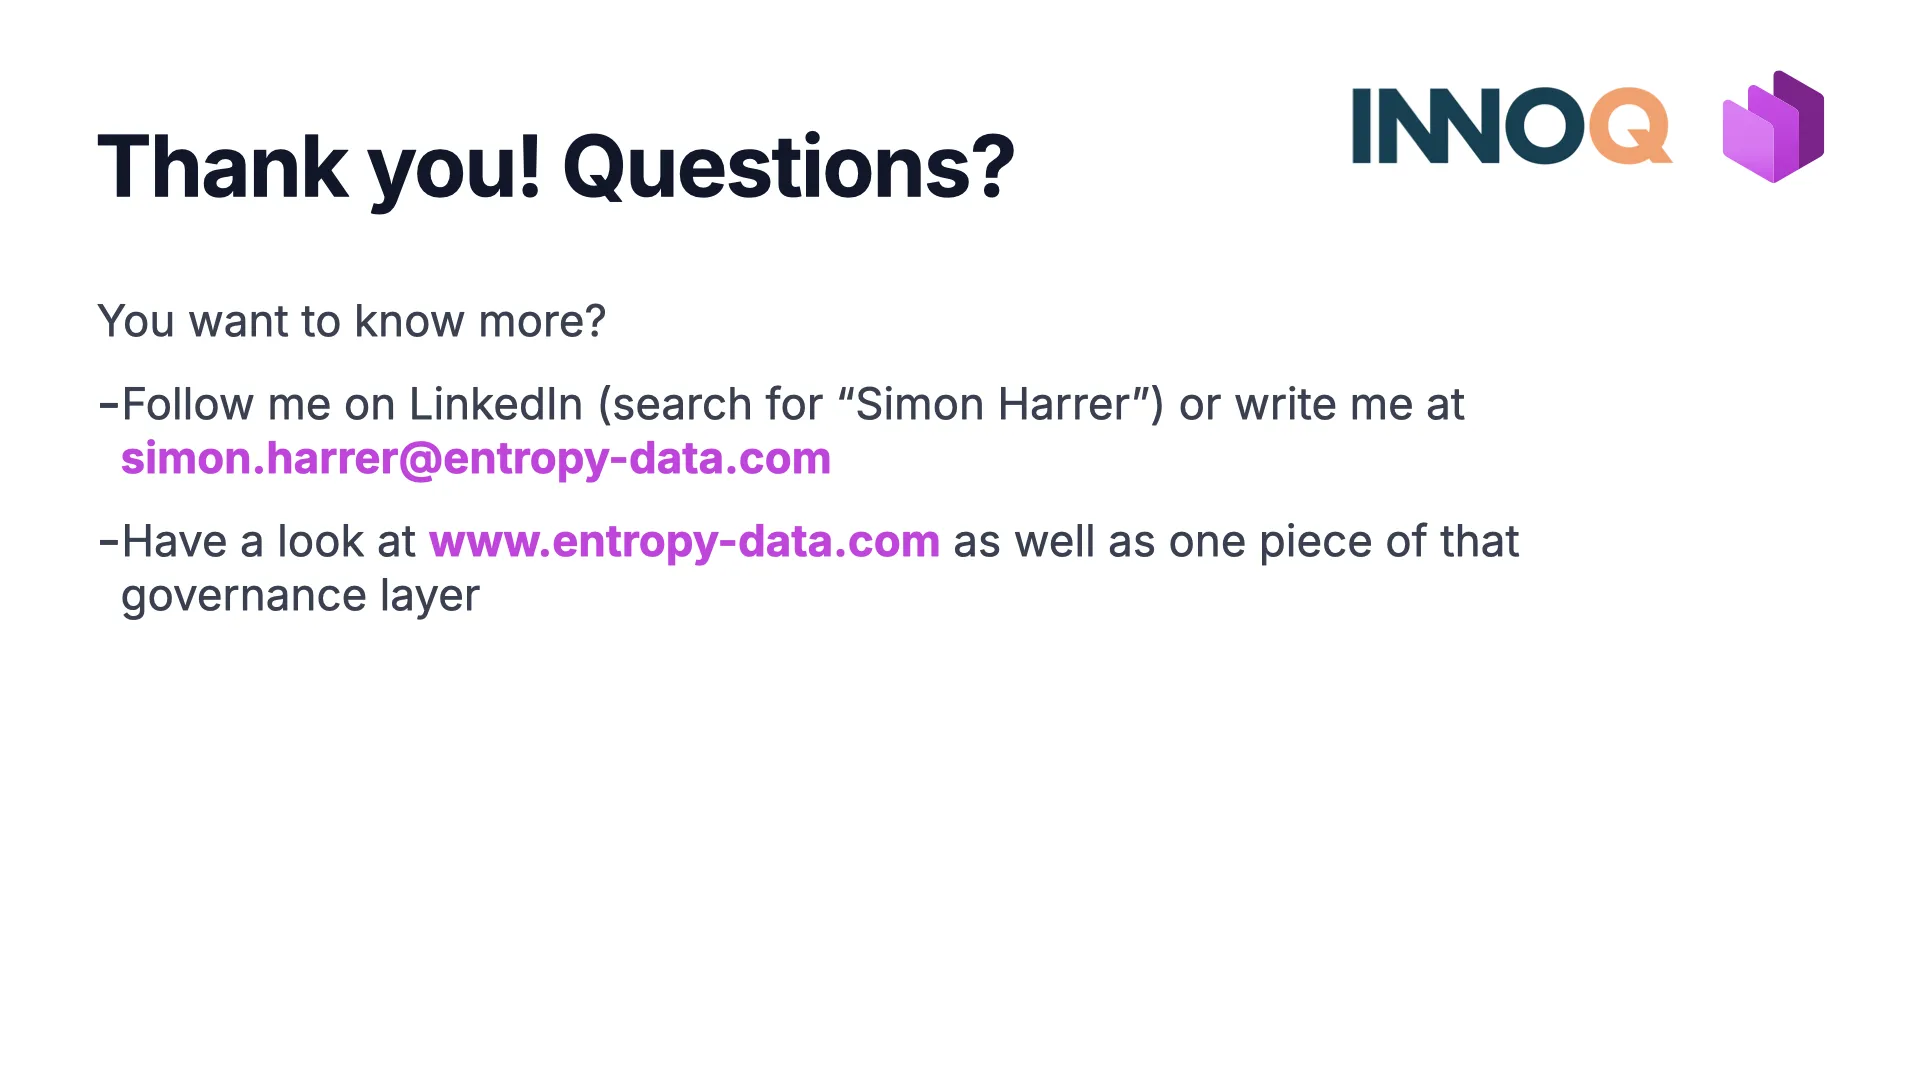Click the words "Thank you!" in the heading
The width and height of the screenshot is (1920, 1080).
coord(319,167)
